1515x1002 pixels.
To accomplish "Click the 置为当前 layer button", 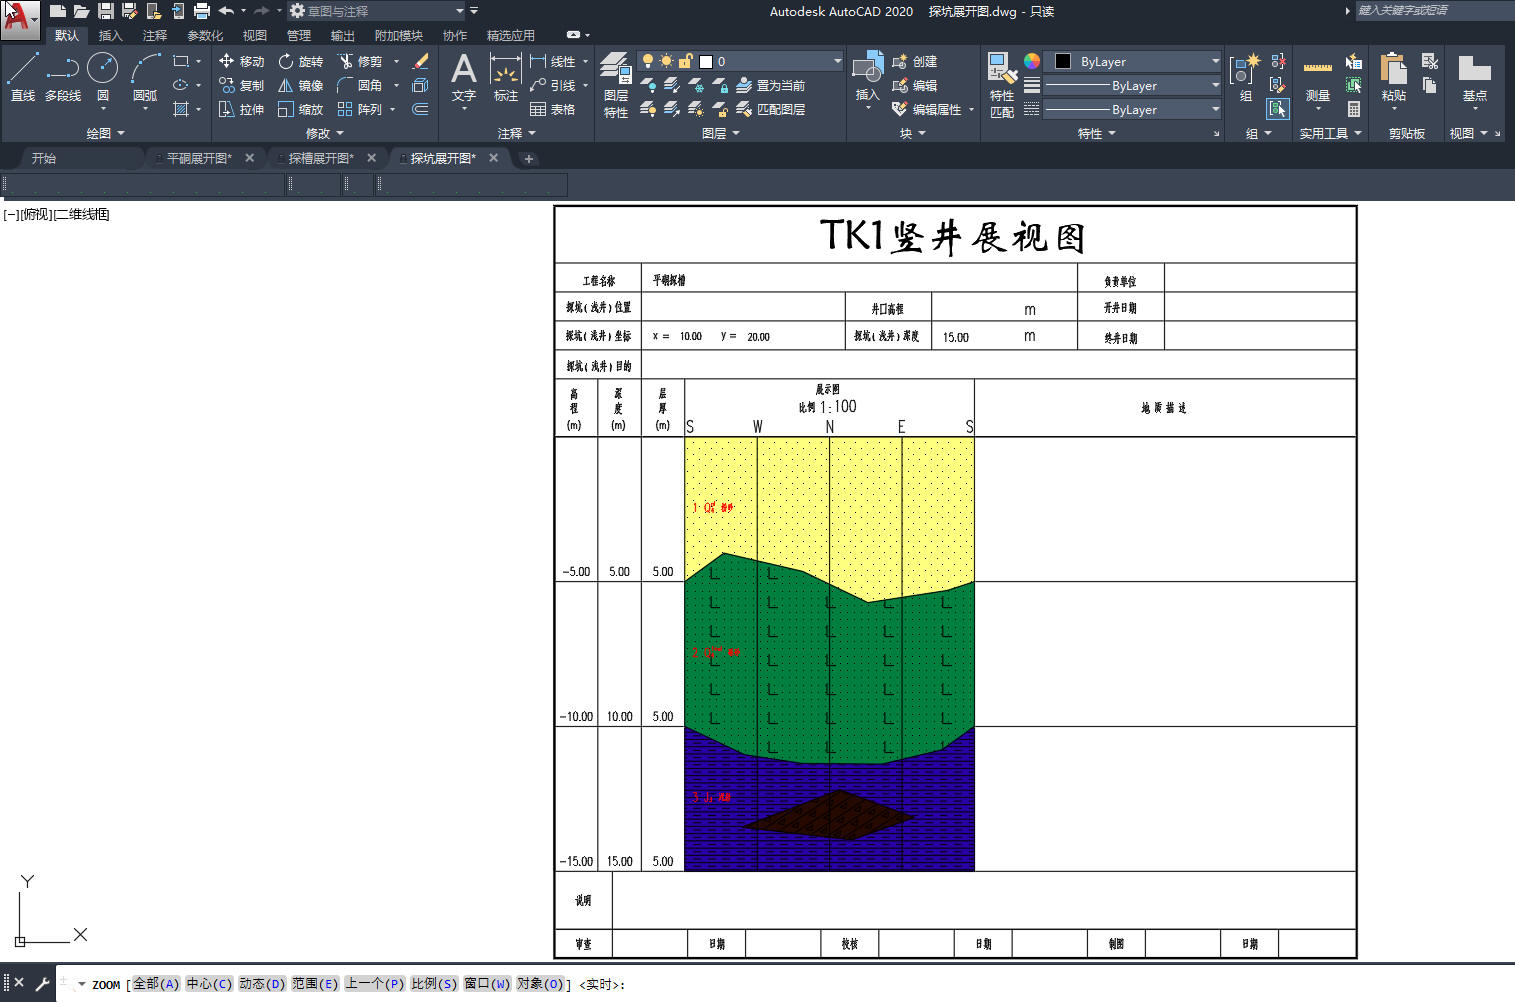I will coord(770,85).
